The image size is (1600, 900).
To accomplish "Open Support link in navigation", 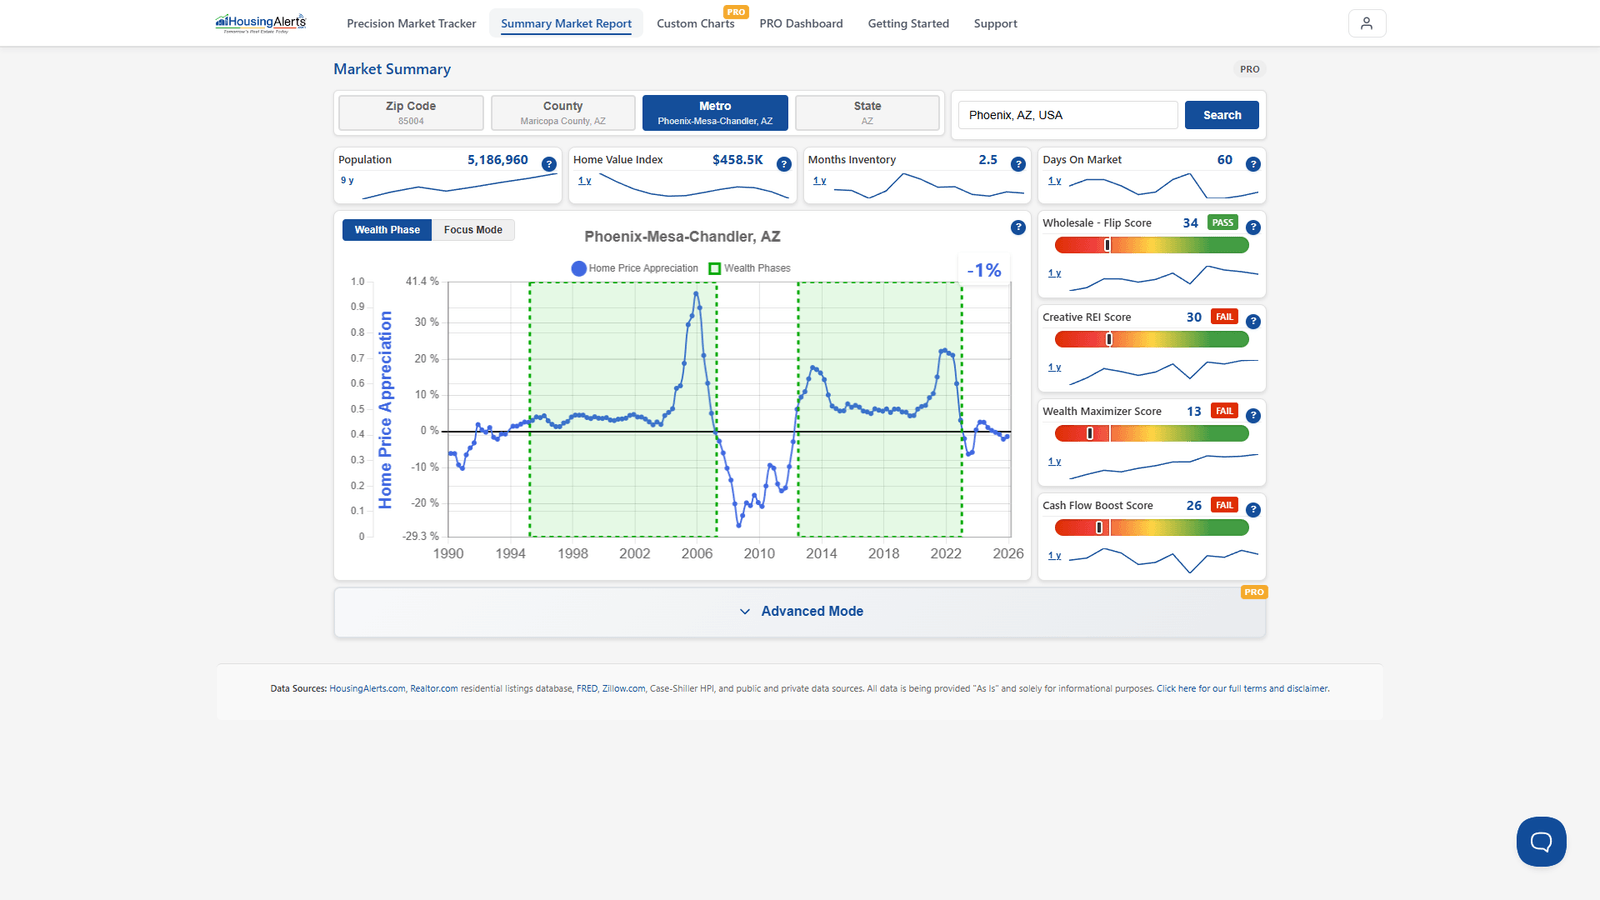I will point(995,23).
